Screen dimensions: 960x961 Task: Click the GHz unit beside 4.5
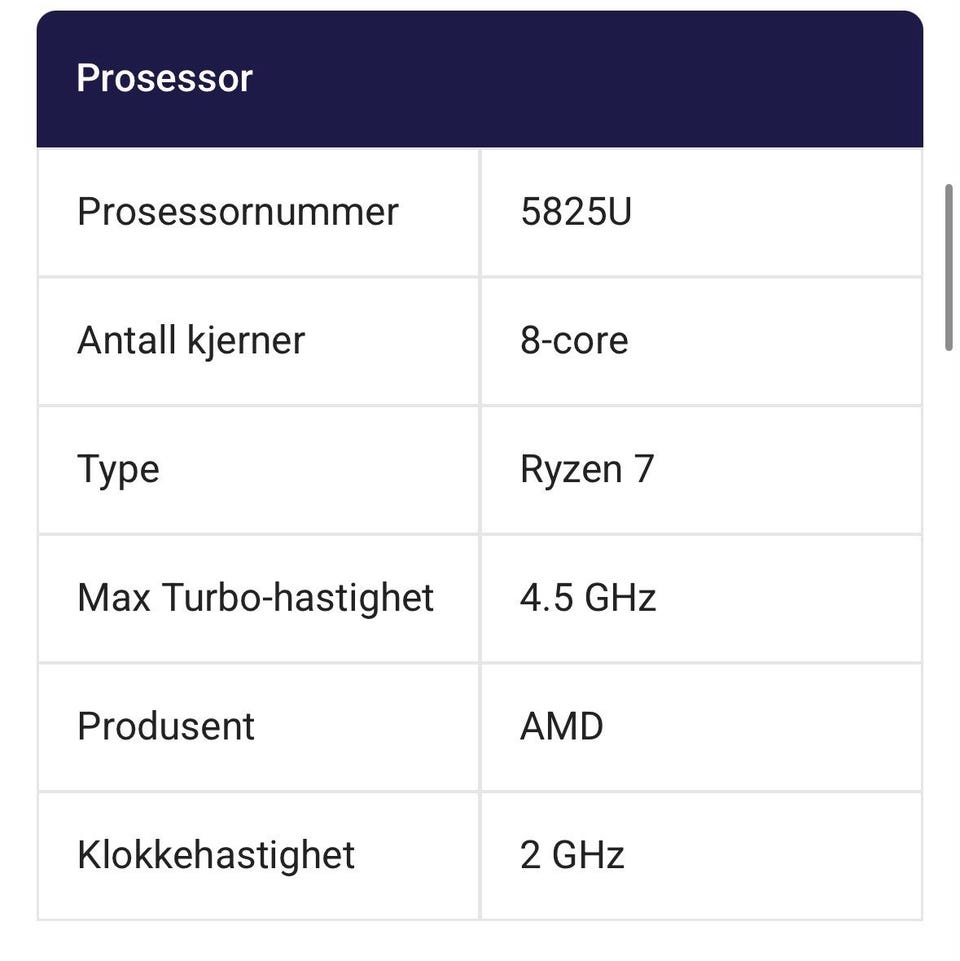[620, 598]
